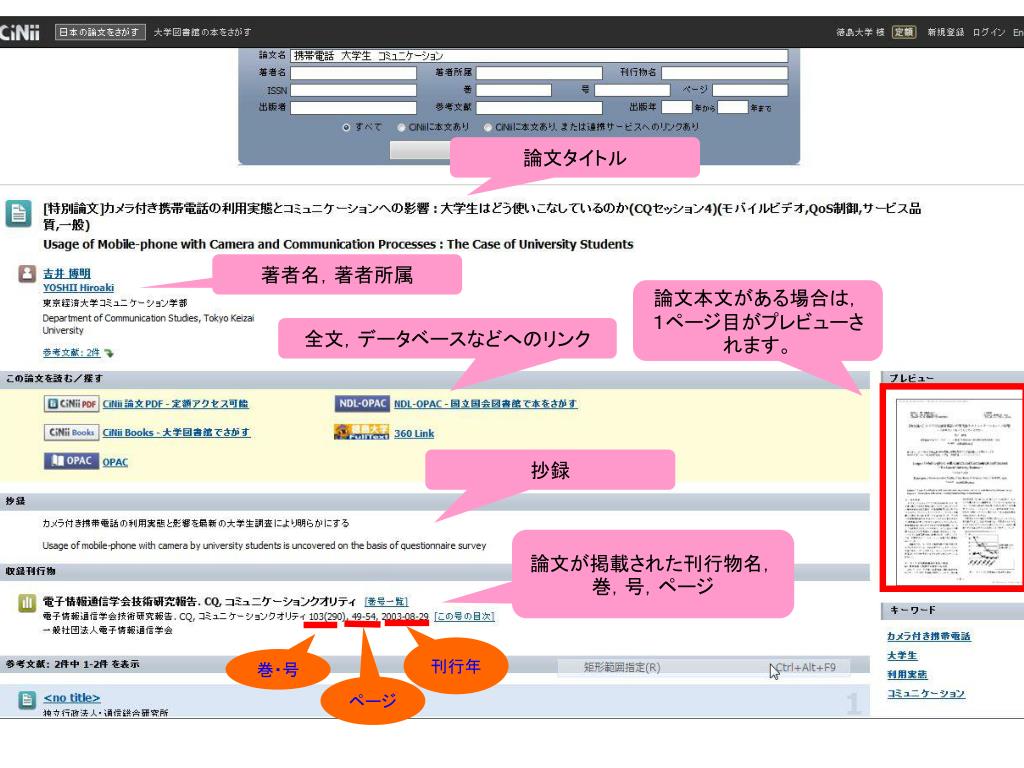Click the 360 Link fulltext badge icon

pyautogui.click(x=362, y=432)
